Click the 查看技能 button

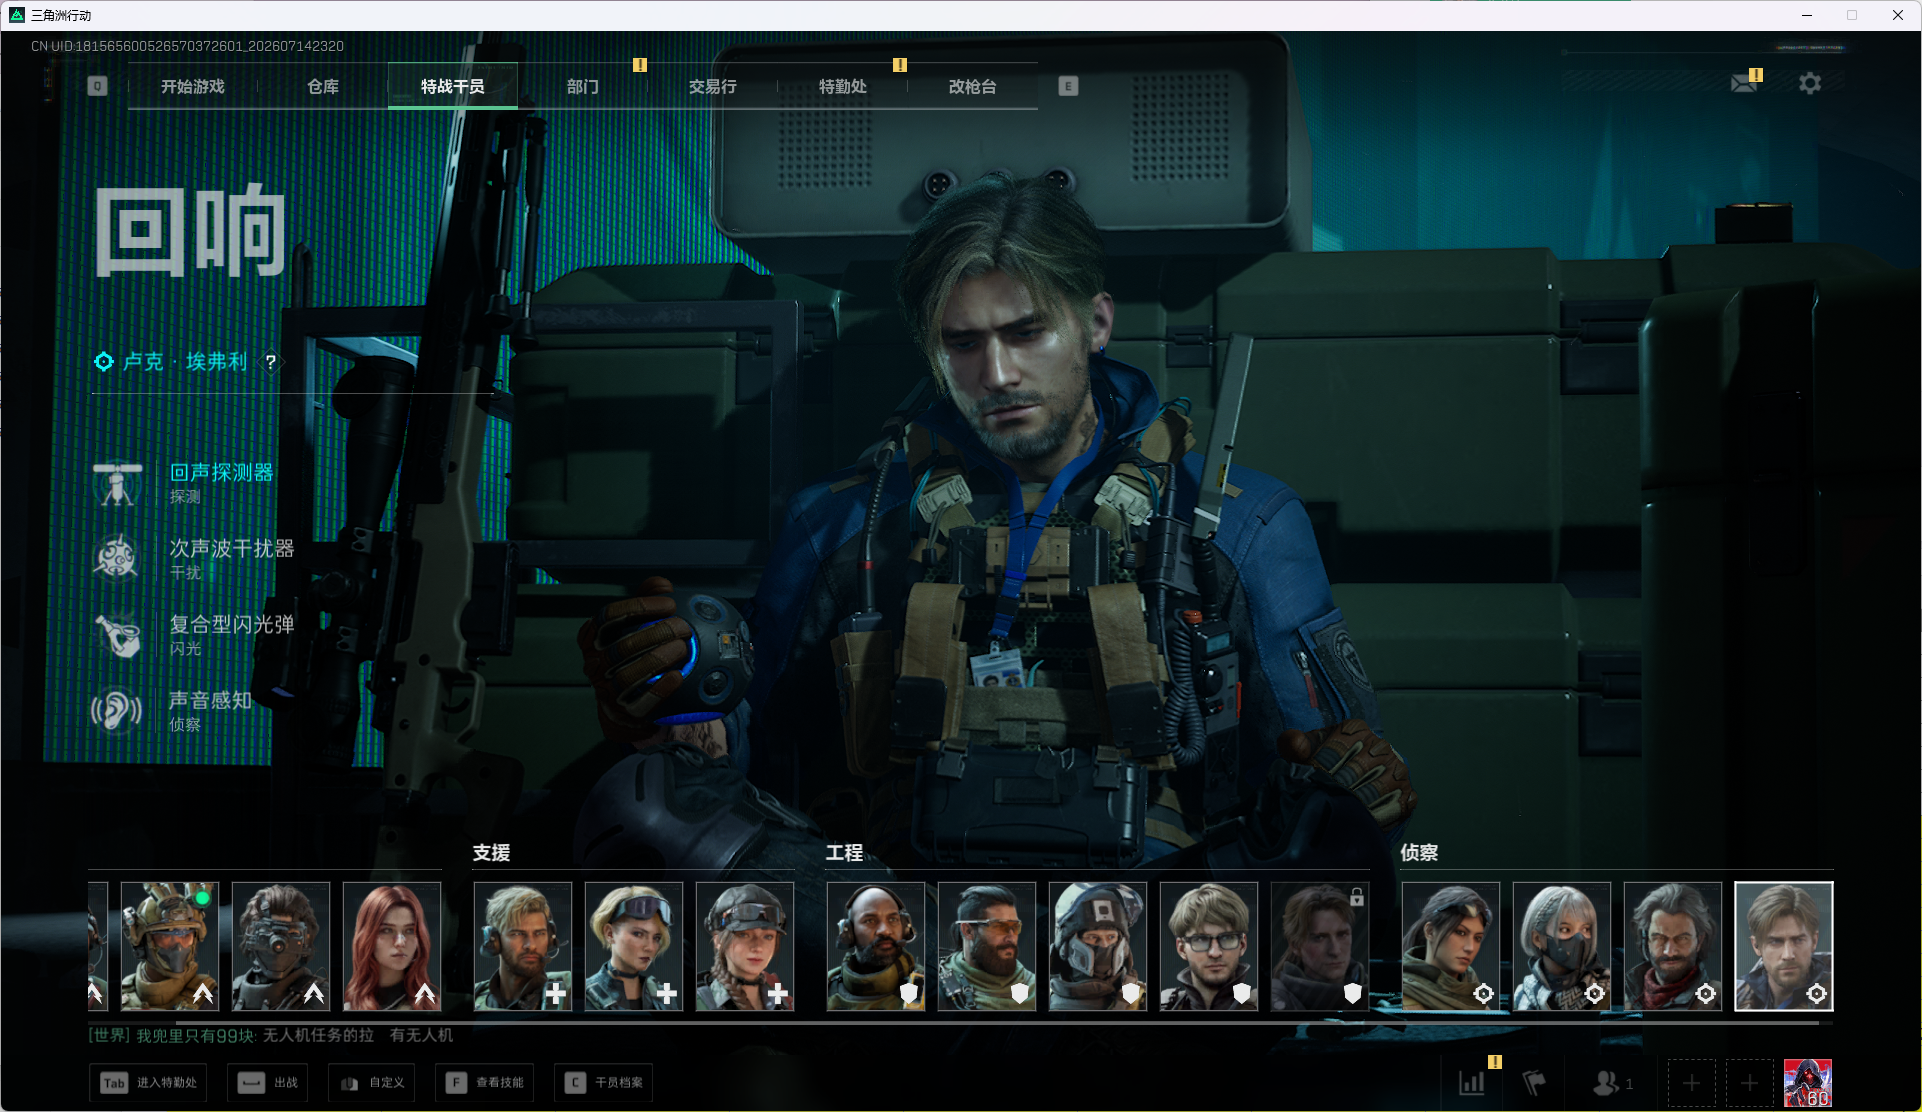(485, 1083)
